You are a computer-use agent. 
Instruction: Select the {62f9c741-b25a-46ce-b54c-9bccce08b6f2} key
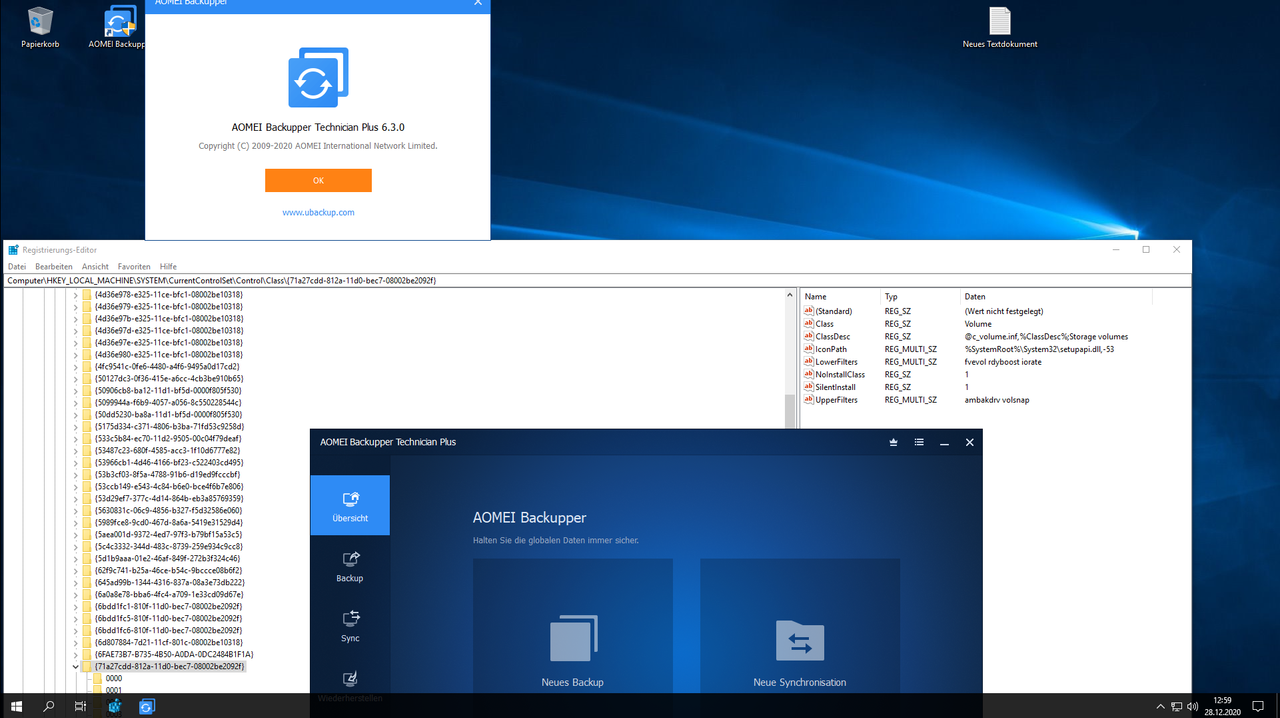168,570
